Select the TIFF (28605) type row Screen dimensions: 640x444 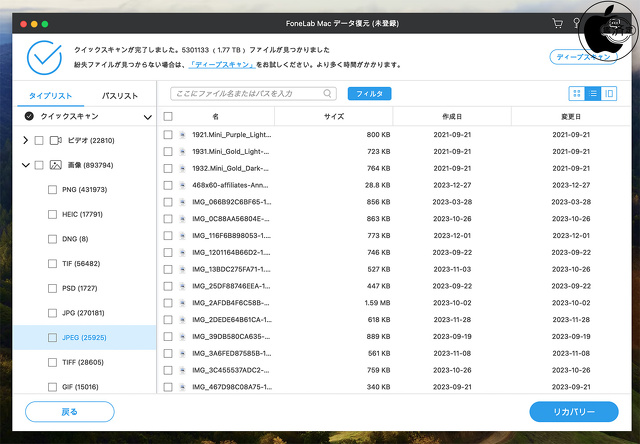[84, 362]
